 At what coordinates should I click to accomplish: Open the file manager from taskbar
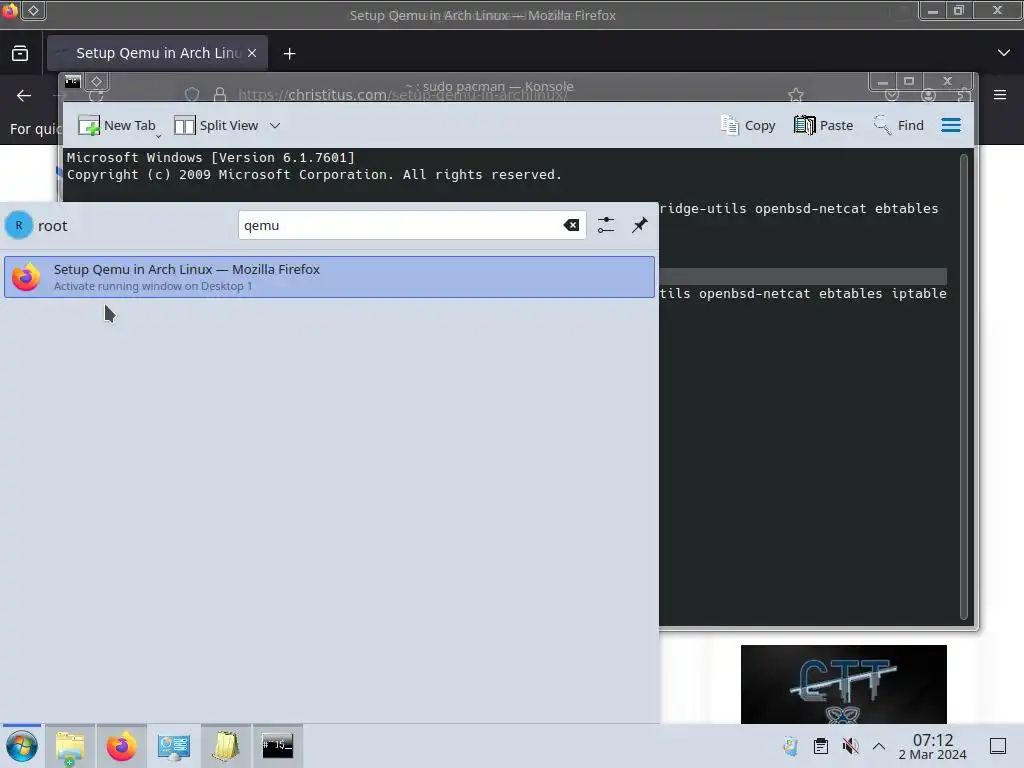(x=70, y=746)
